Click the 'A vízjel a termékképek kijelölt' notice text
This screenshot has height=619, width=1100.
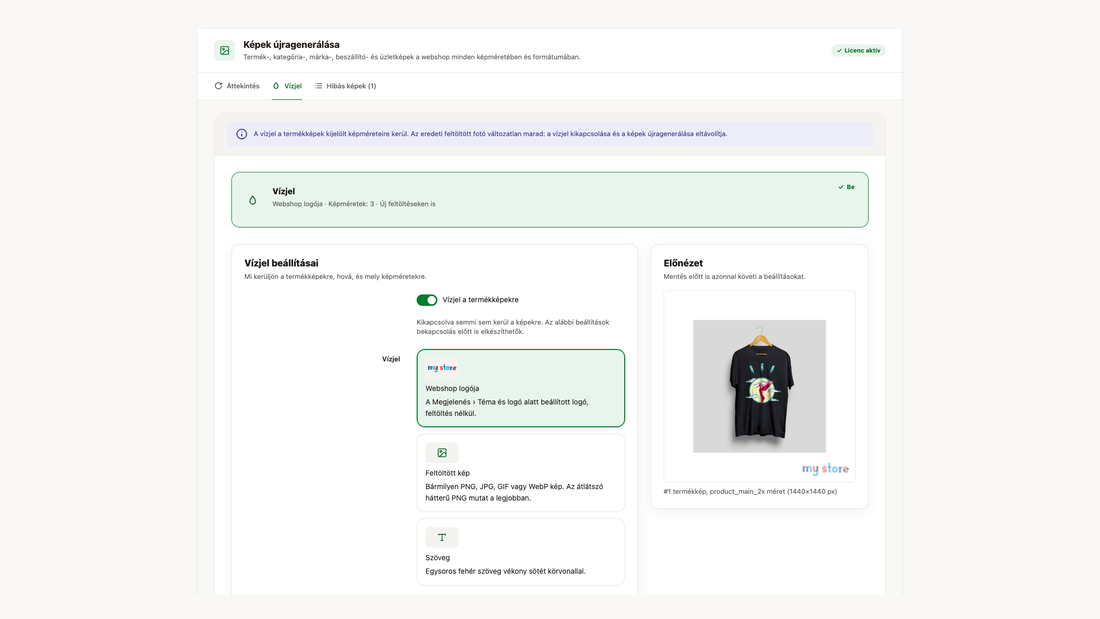click(x=490, y=134)
